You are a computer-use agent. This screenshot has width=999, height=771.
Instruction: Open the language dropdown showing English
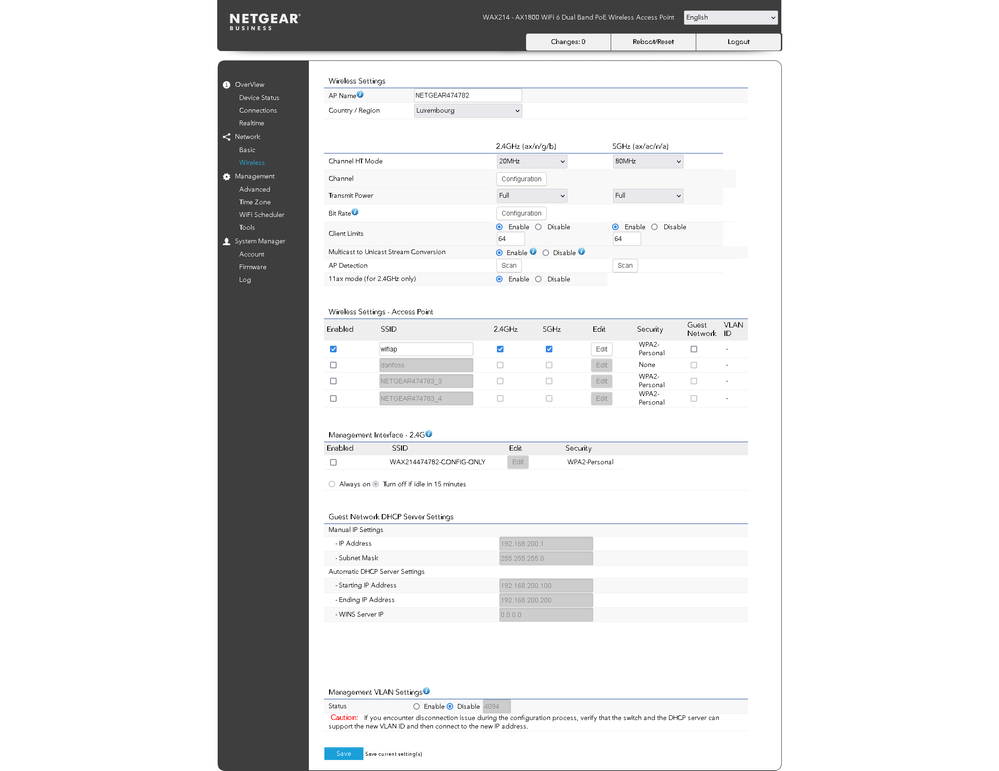(731, 18)
